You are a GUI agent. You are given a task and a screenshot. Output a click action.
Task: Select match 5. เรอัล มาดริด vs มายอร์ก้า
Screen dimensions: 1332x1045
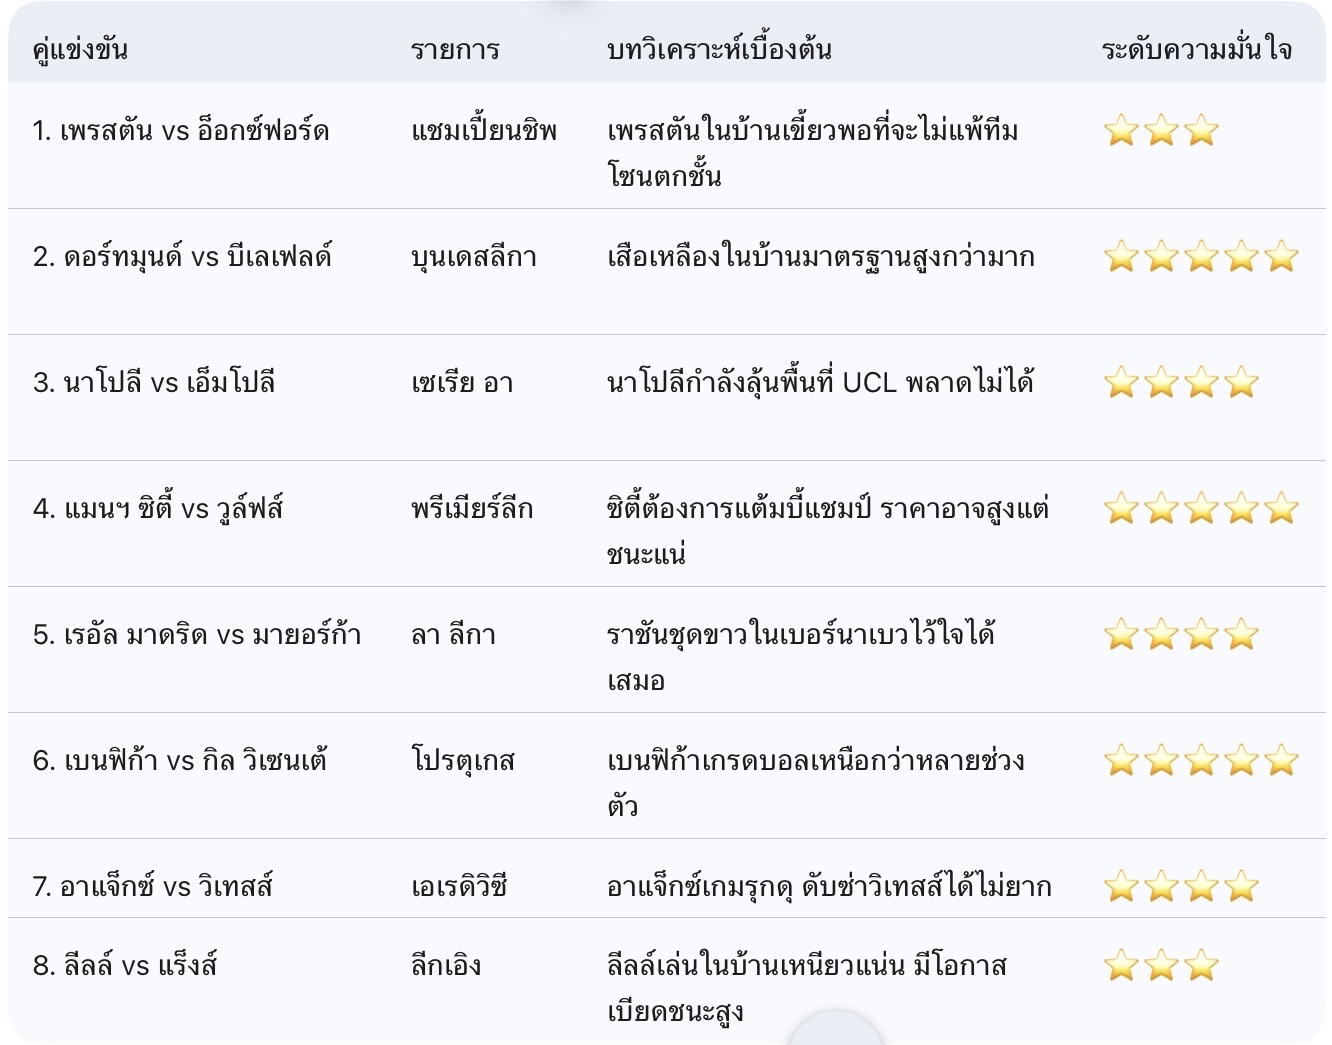point(197,635)
